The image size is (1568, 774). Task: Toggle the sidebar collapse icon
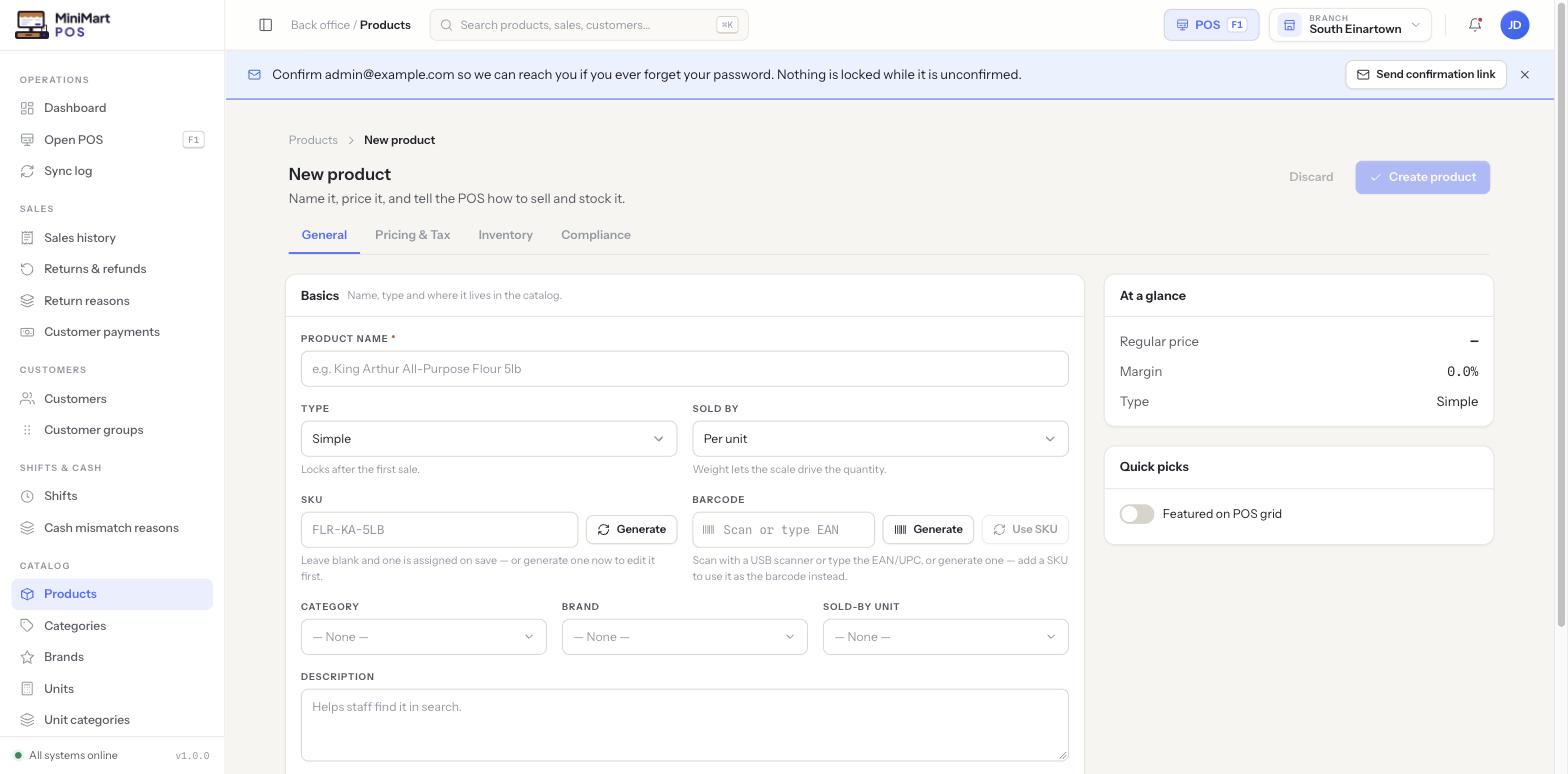coord(266,25)
